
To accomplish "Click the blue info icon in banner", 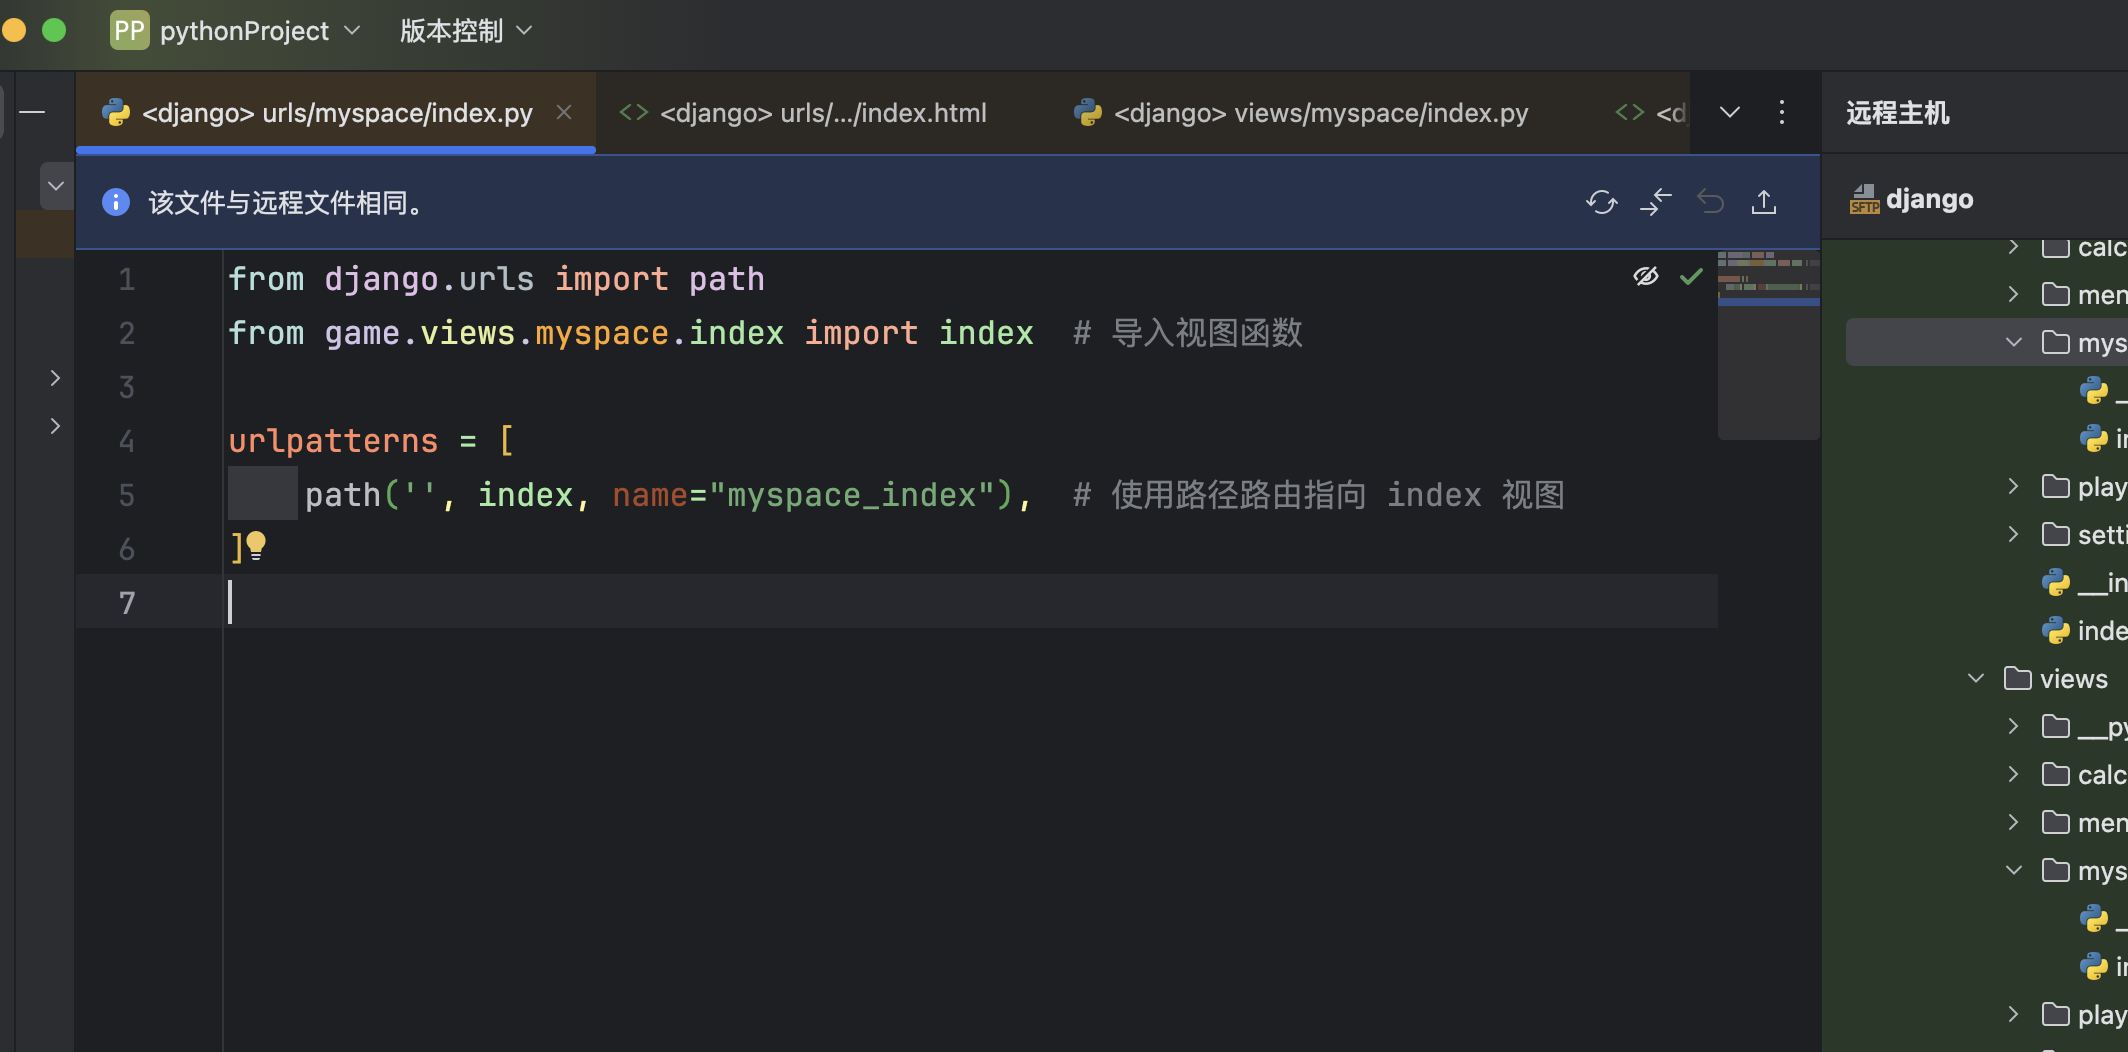I will (x=116, y=202).
